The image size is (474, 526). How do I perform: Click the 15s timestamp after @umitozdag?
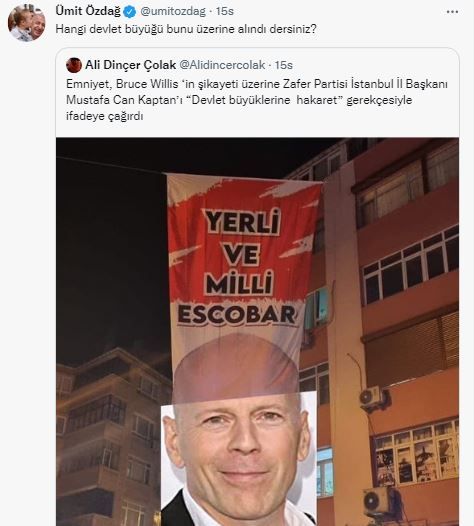225,11
